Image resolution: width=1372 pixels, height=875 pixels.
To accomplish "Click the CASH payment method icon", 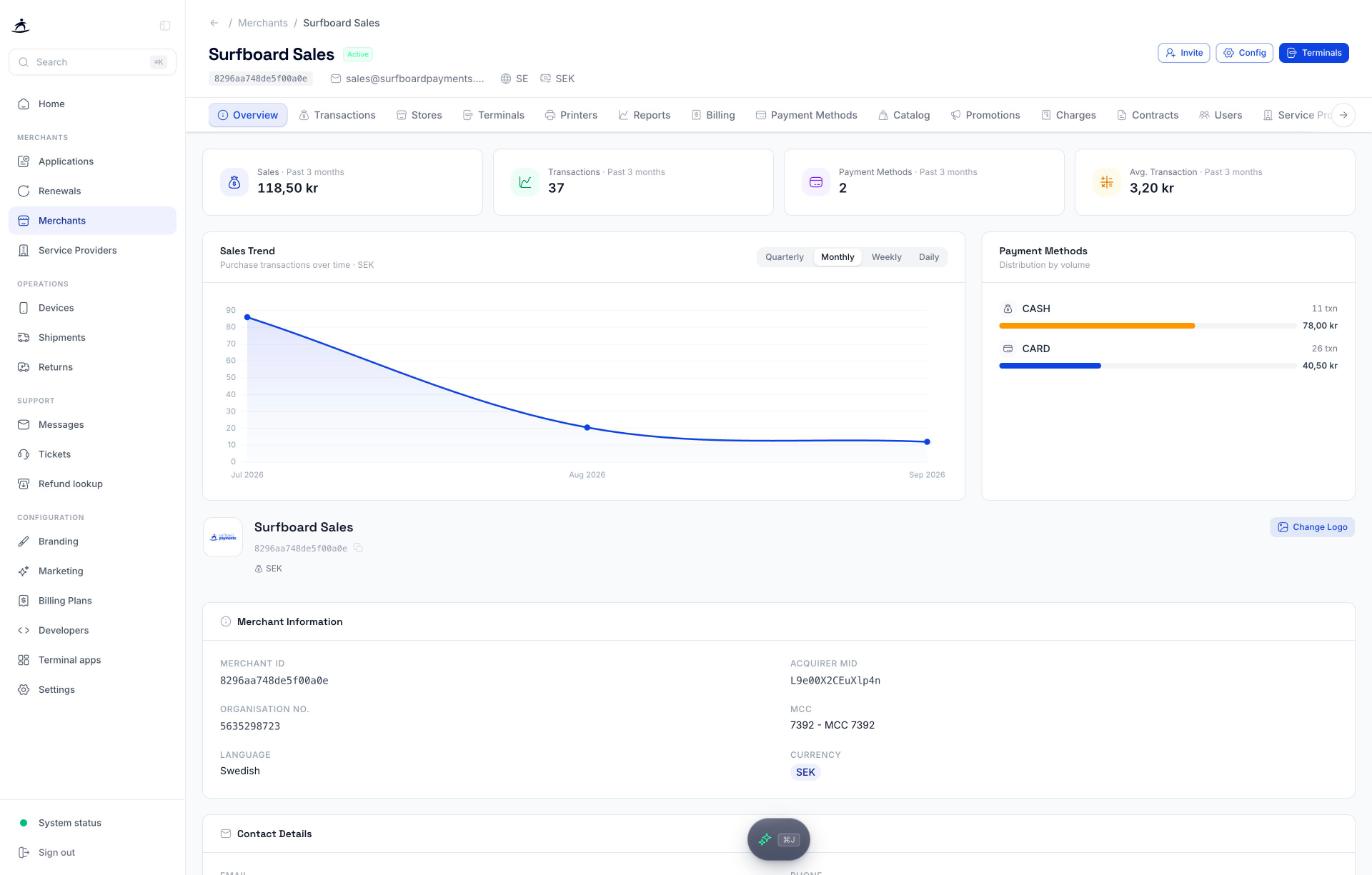I will tap(1008, 309).
